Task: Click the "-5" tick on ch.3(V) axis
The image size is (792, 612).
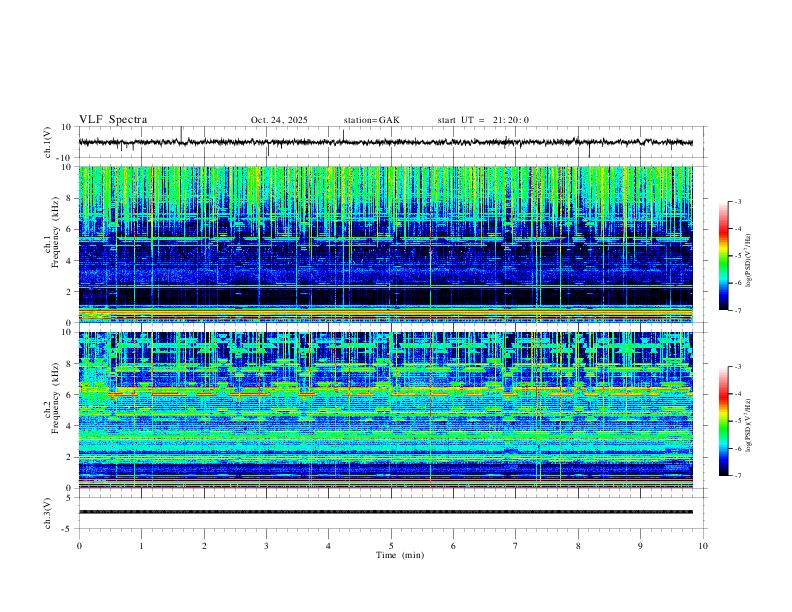Action: pos(68,529)
